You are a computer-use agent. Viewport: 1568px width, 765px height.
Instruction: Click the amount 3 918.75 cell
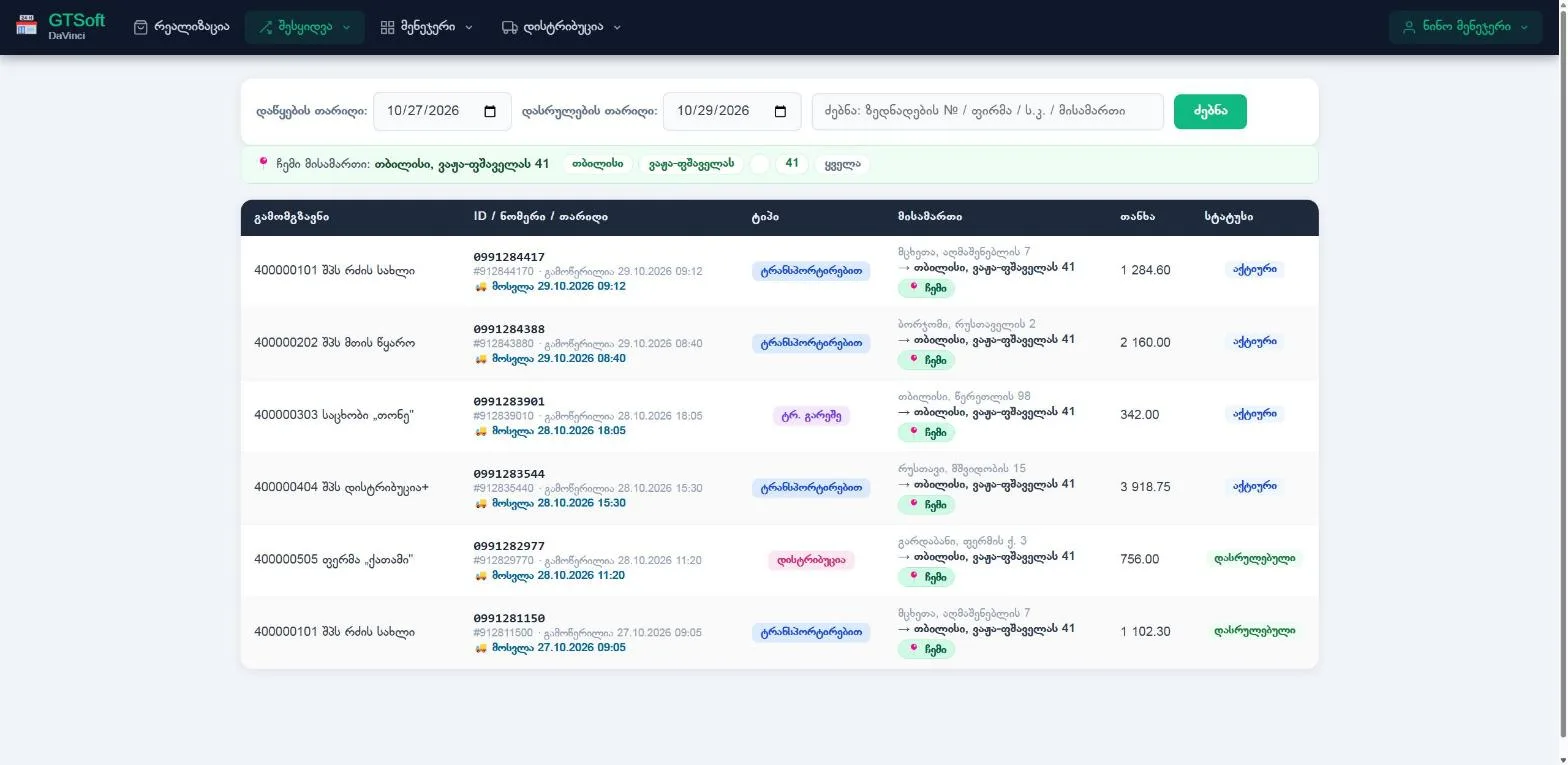point(1145,487)
